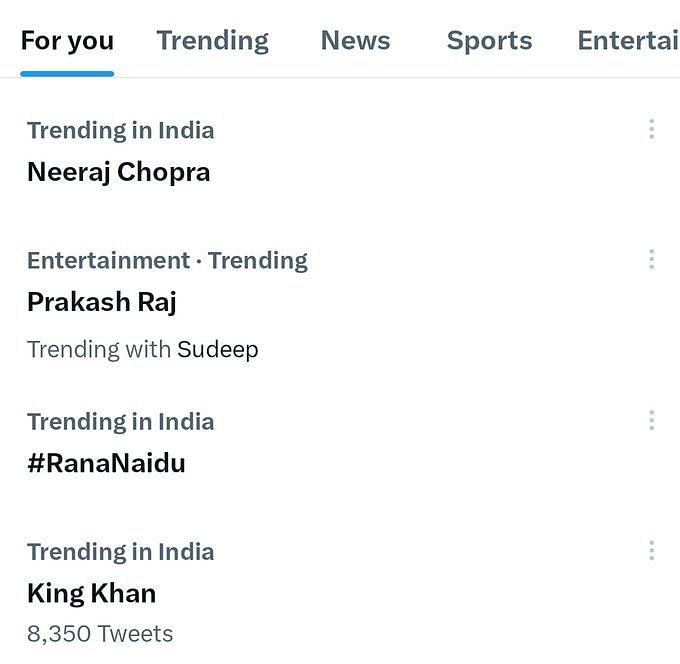Open three-dot menu beside #RanaNaidu trend
Image resolution: width=680 pixels, height=664 pixels.
(651, 420)
